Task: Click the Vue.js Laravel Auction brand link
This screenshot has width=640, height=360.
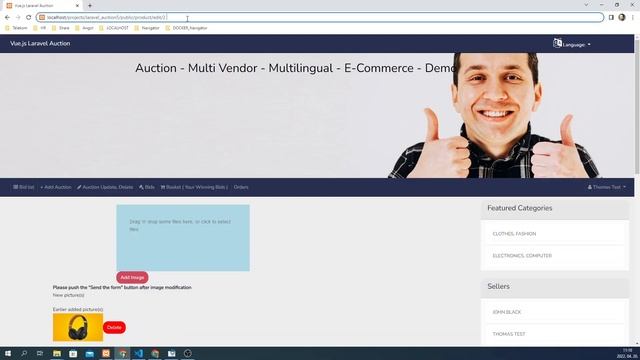Action: [40, 44]
